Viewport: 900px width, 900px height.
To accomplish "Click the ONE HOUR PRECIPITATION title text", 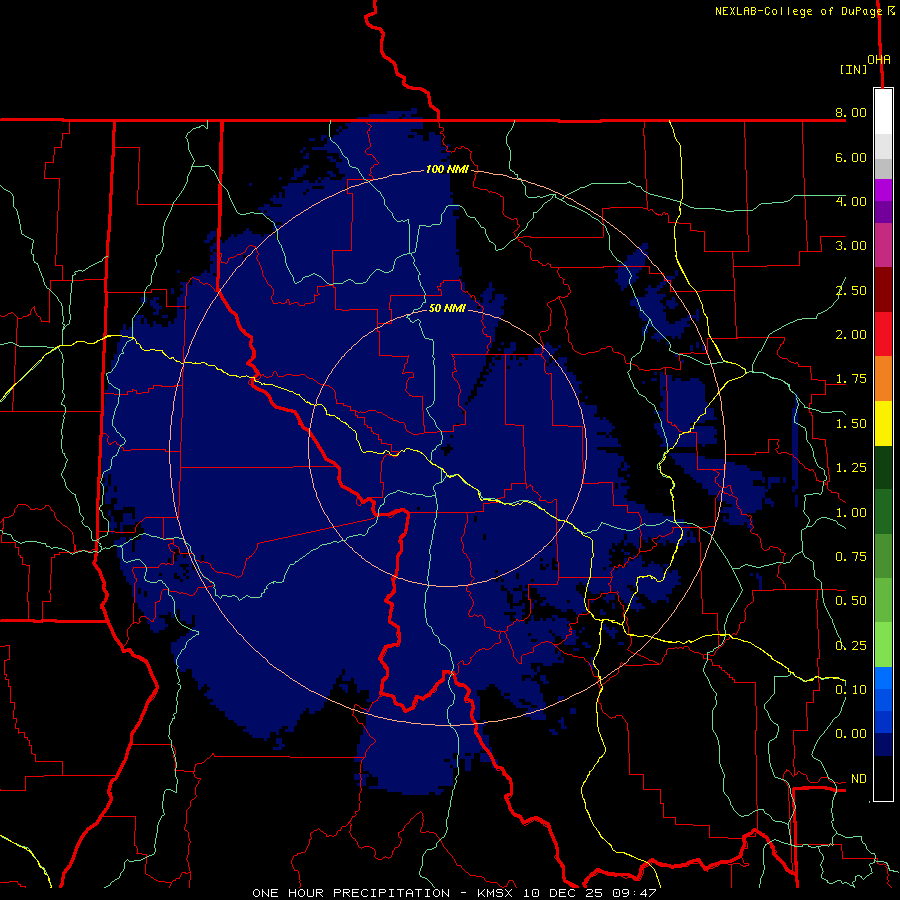I will 351,893.
